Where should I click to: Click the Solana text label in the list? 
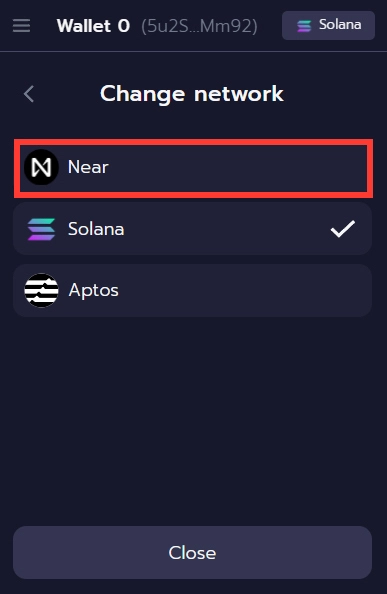click(x=96, y=229)
